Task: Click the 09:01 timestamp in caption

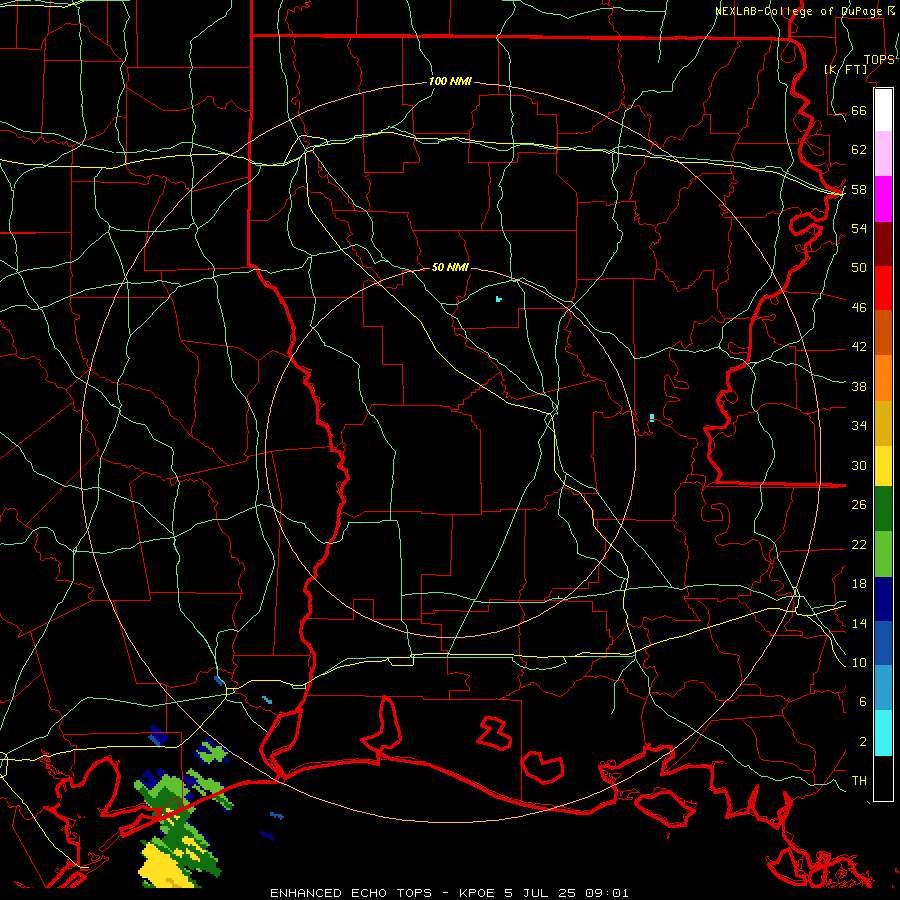Action: [607, 893]
